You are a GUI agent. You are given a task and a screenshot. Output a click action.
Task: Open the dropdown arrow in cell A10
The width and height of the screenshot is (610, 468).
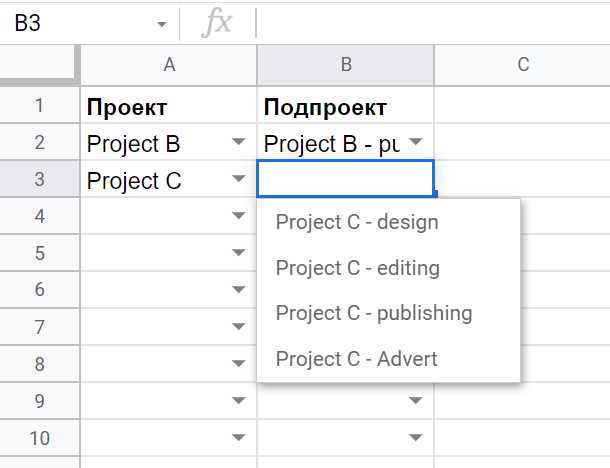(238, 437)
